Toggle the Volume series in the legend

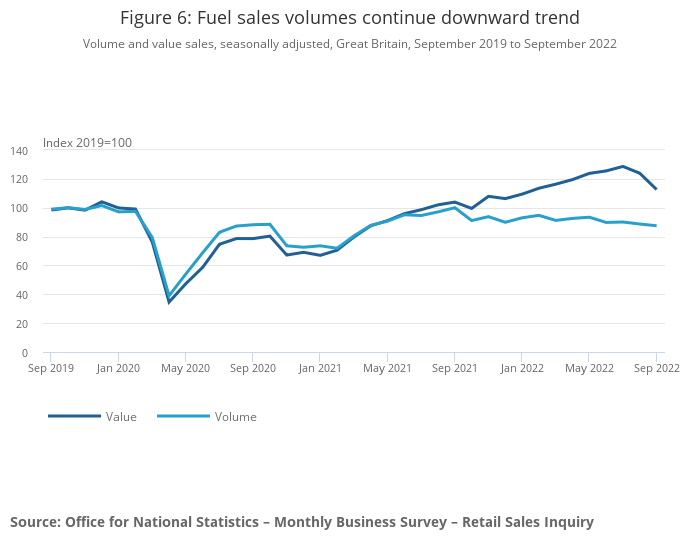(x=235, y=417)
